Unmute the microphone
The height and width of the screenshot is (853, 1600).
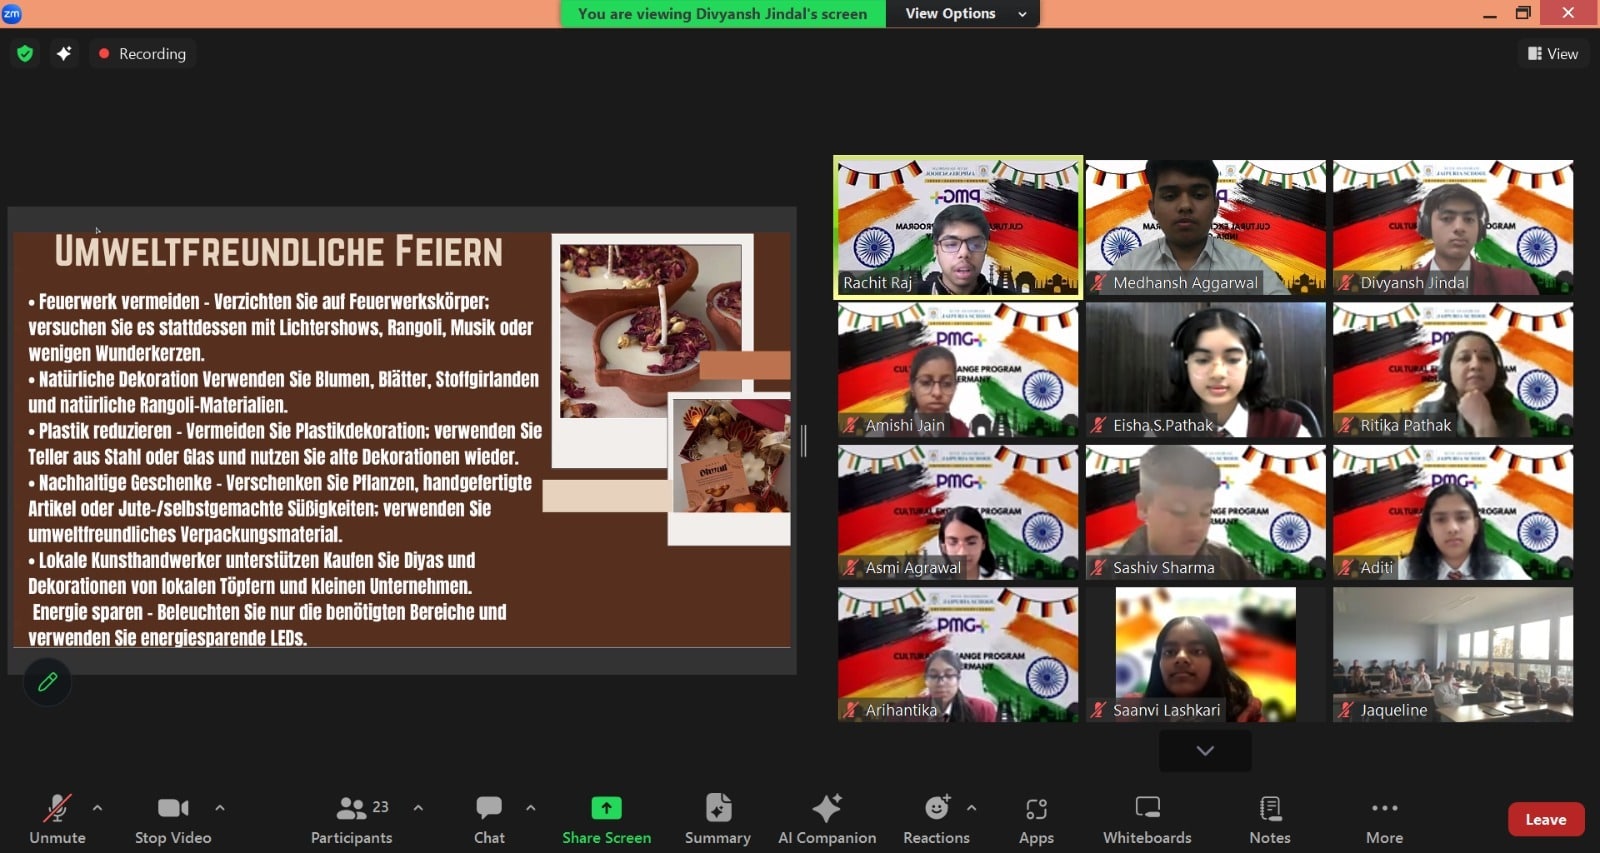point(57,819)
